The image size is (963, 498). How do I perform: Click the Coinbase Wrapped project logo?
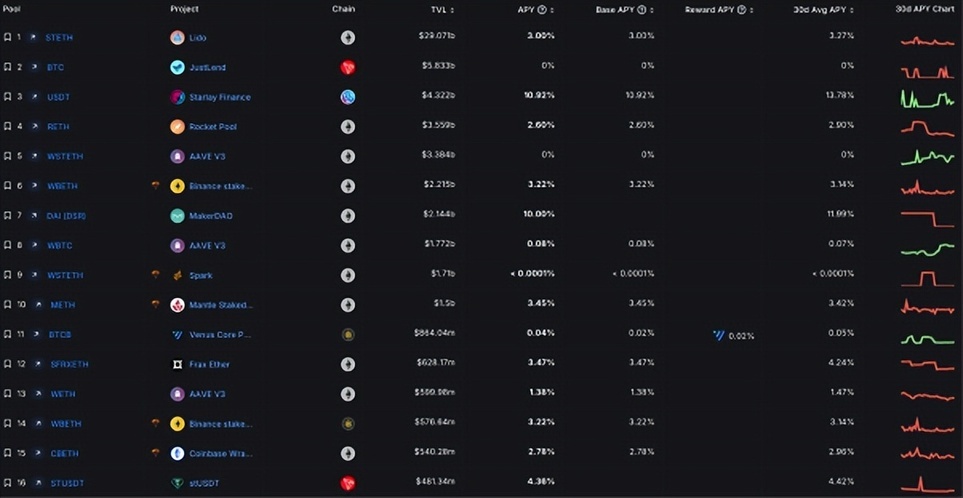tap(177, 453)
